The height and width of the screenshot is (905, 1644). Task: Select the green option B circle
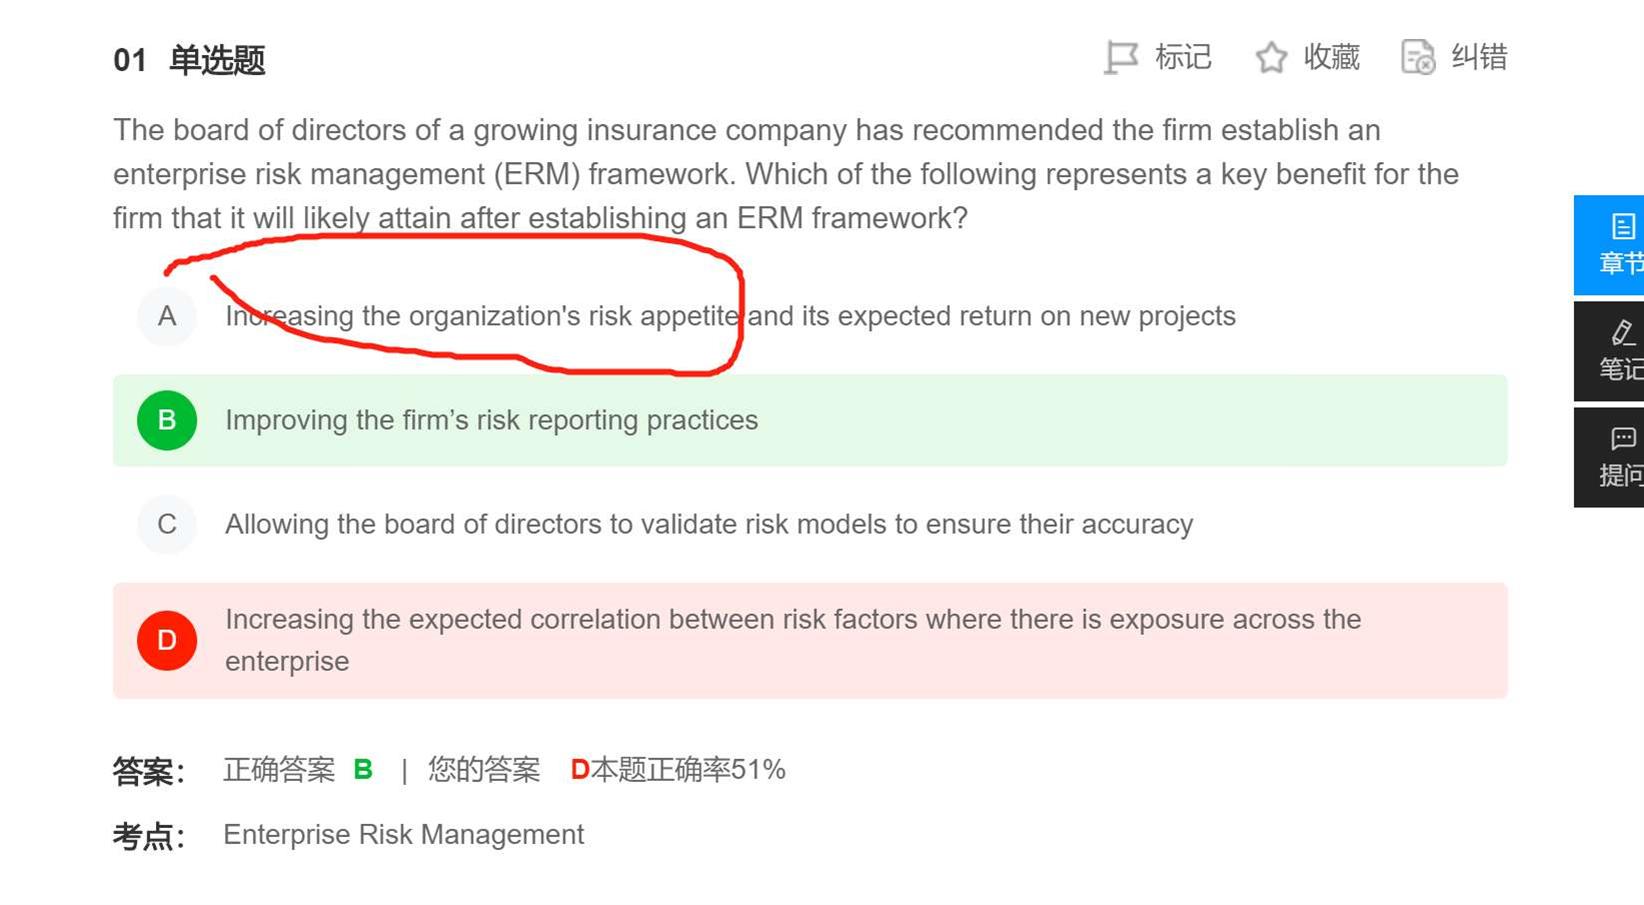(167, 420)
